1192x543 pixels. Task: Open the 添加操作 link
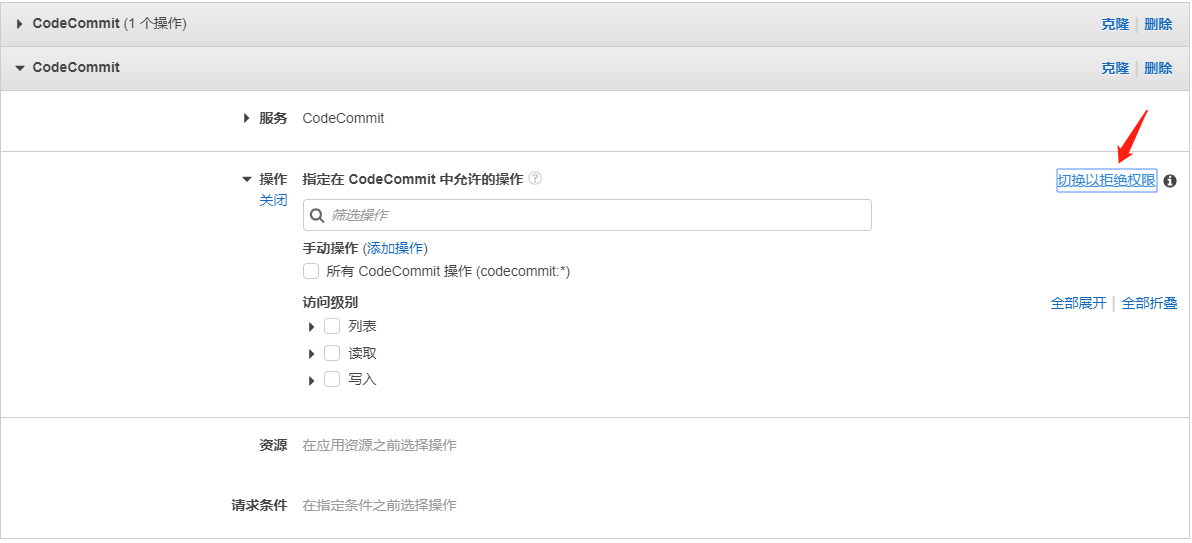click(395, 248)
